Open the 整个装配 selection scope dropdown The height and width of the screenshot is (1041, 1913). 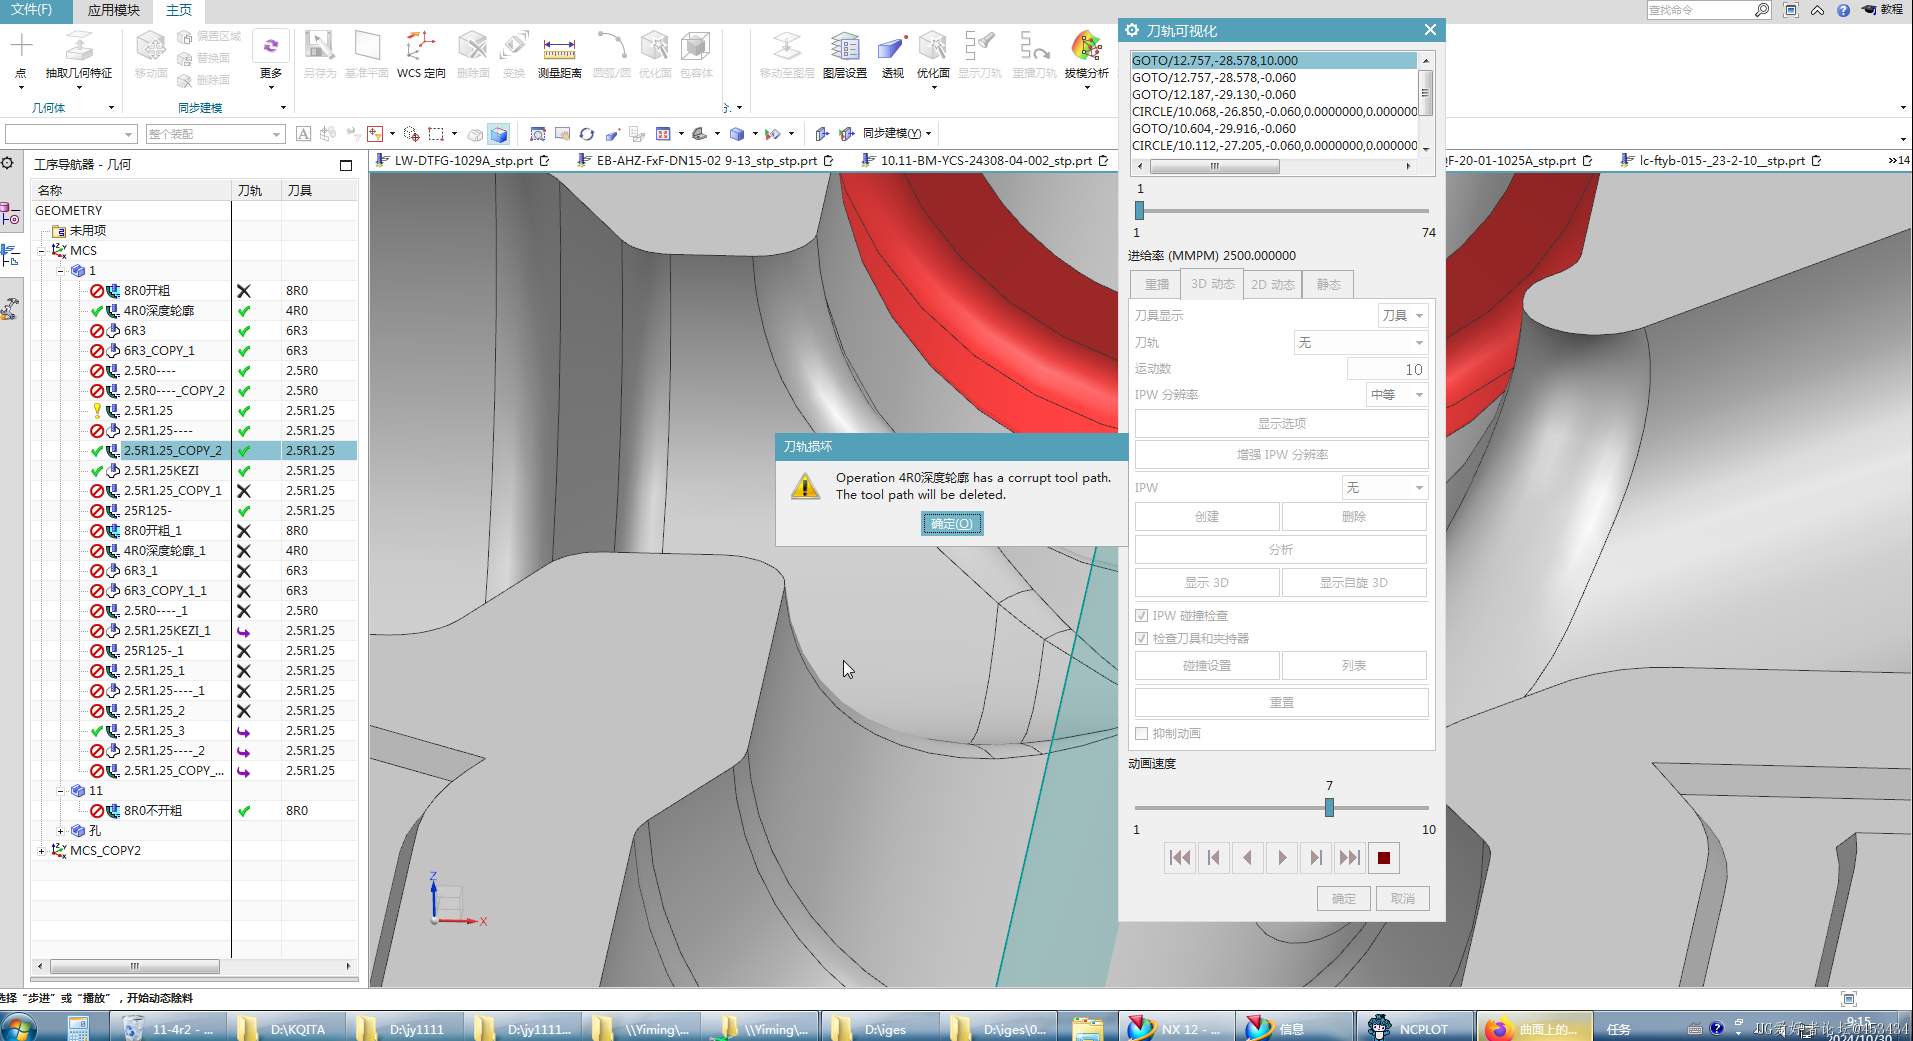[215, 134]
